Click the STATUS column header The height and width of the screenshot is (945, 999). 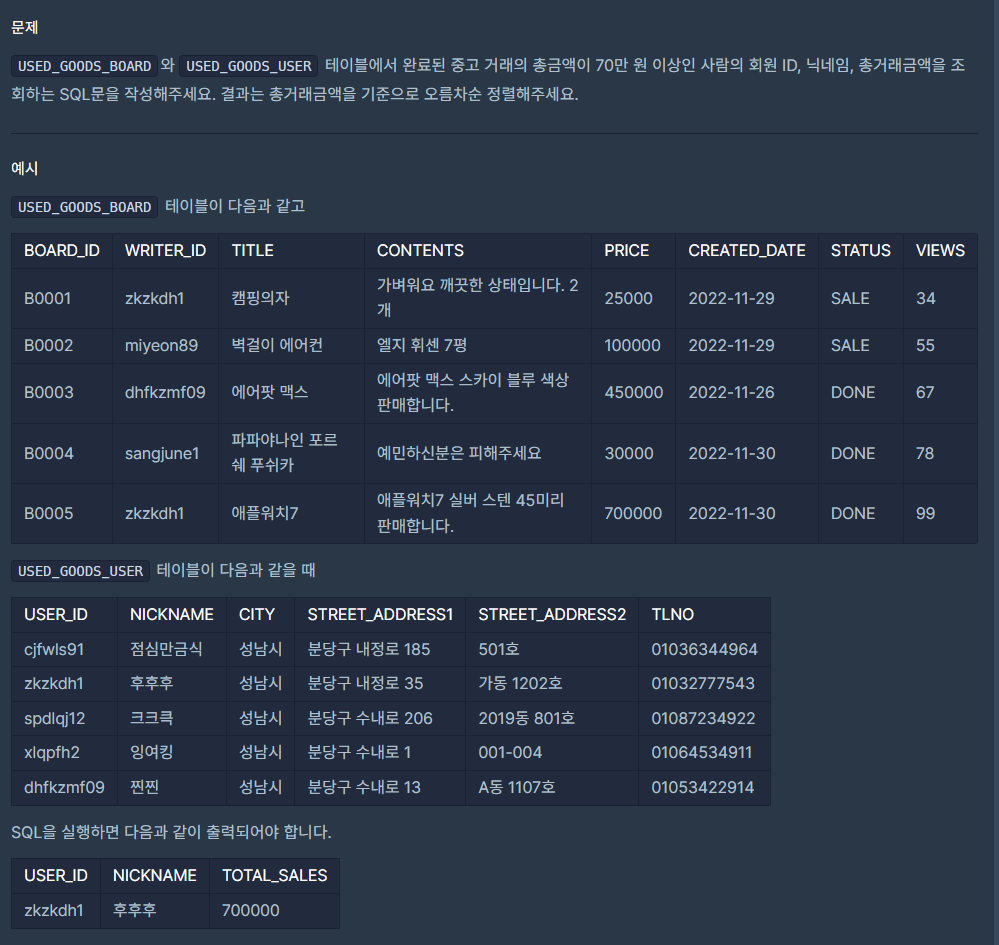(860, 250)
